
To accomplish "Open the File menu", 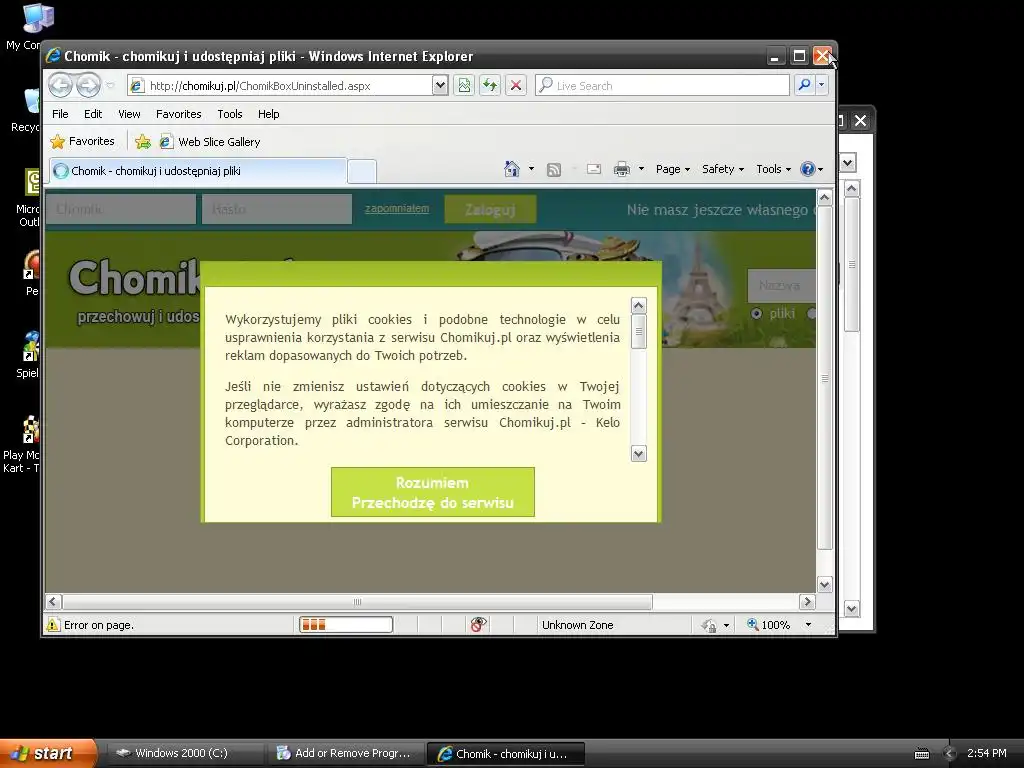I will click(60, 114).
